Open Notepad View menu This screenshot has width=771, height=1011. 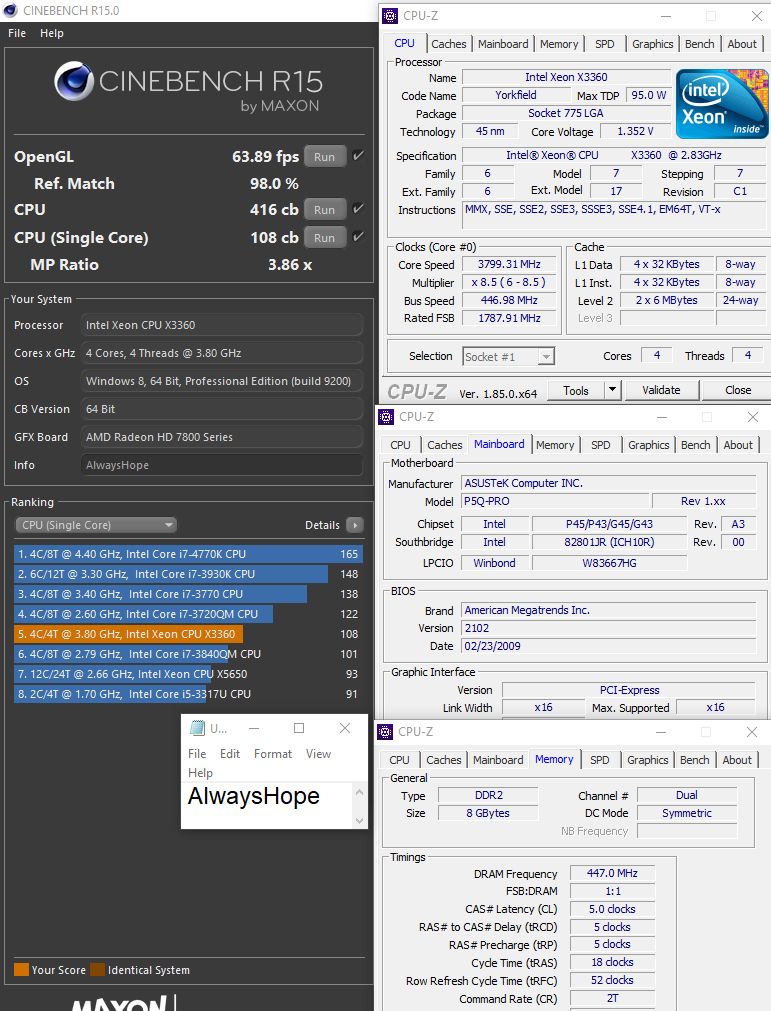318,753
